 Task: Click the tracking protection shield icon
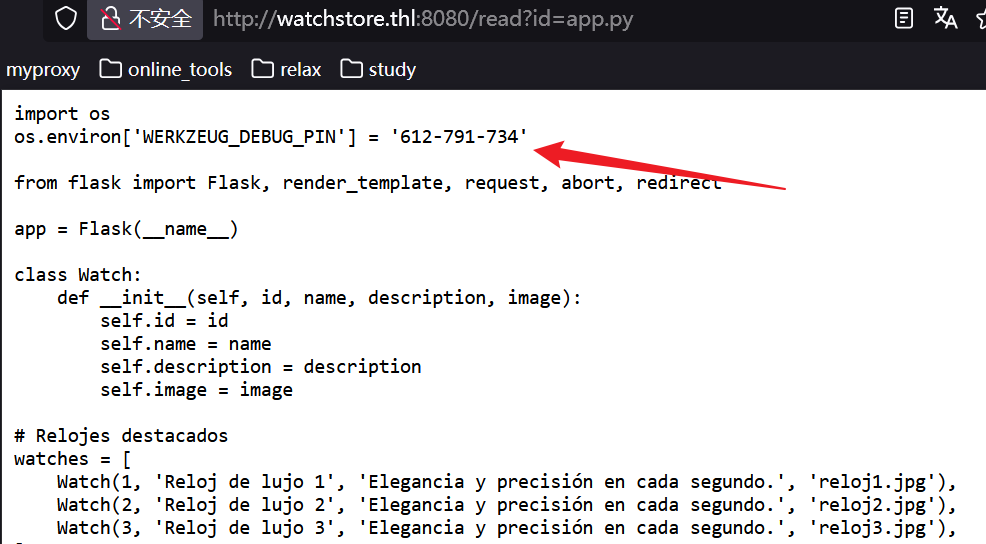[x=66, y=19]
